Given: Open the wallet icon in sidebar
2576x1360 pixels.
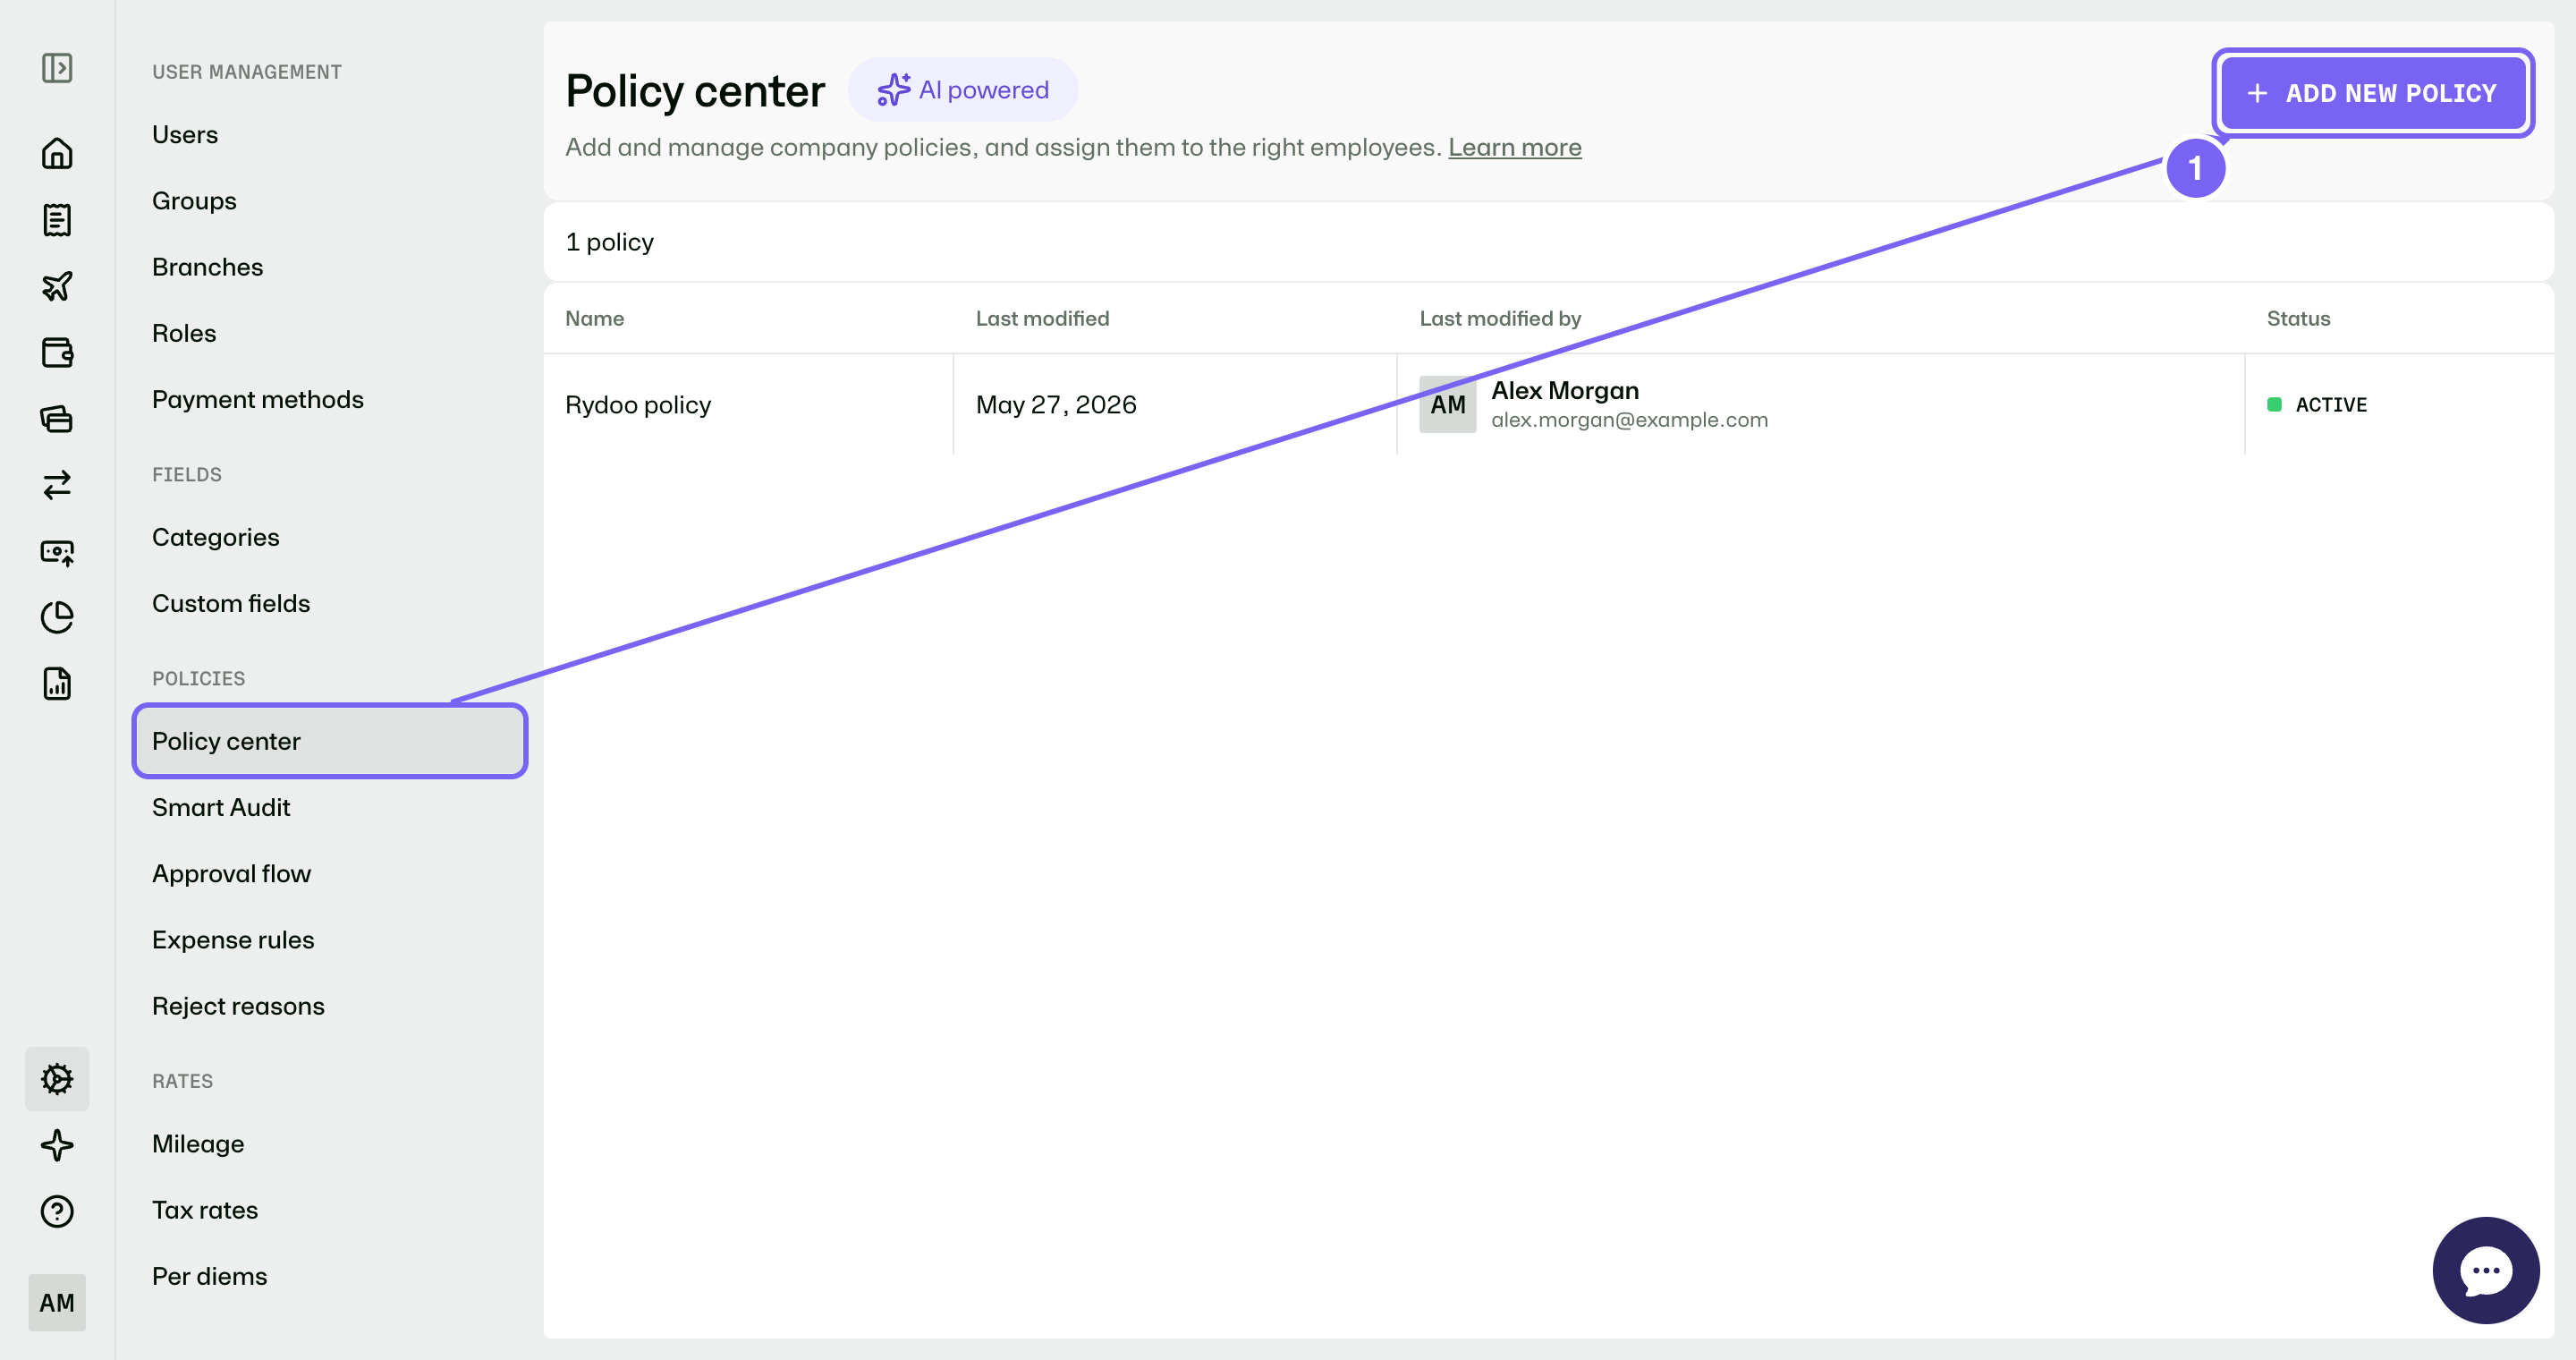Looking at the screenshot, I should click(x=57, y=352).
